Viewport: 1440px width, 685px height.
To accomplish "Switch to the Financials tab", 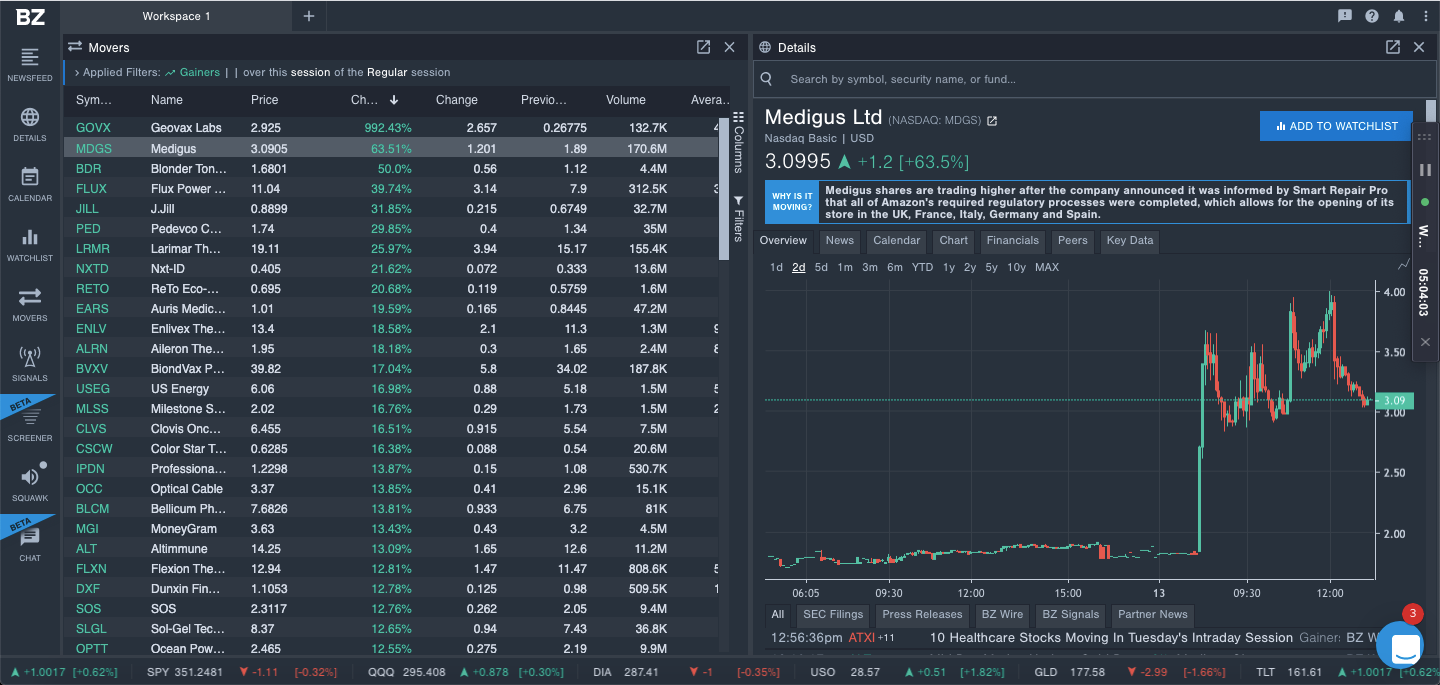I will (x=1012, y=240).
